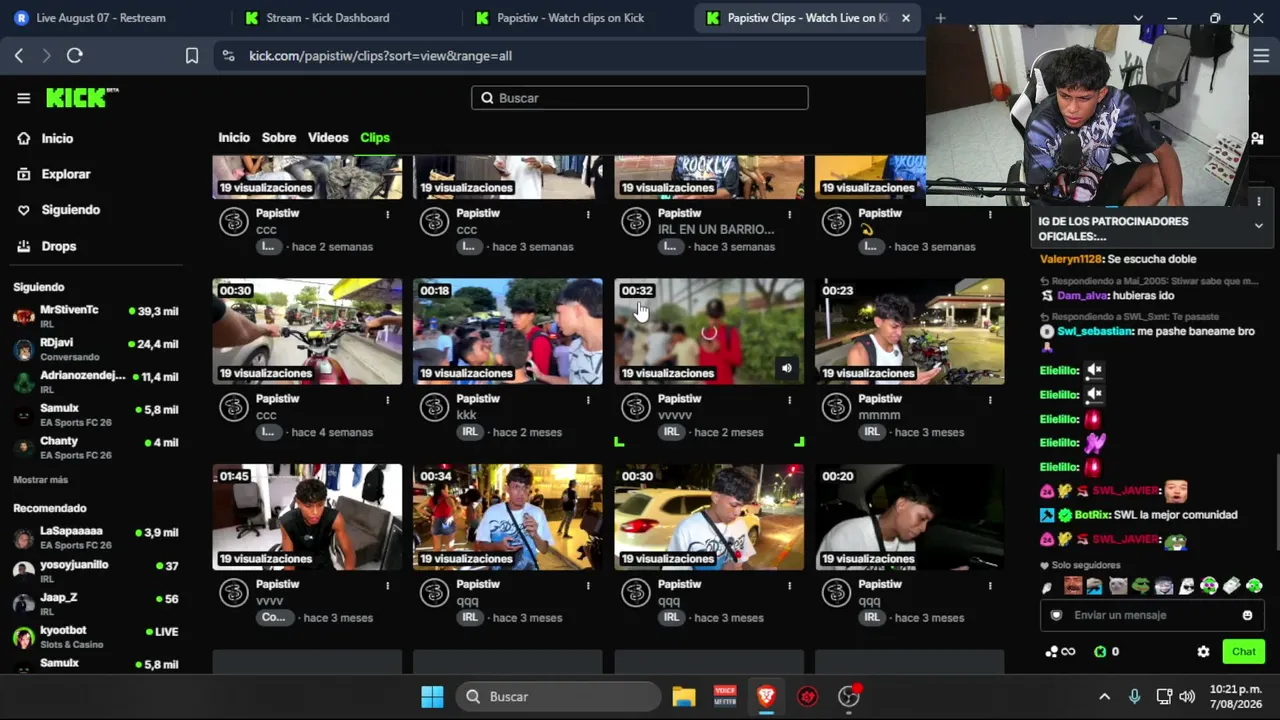Click the channel points icon beside the infinity symbol
Image resolution: width=1280 pixels, height=720 pixels.
pos(1051,651)
